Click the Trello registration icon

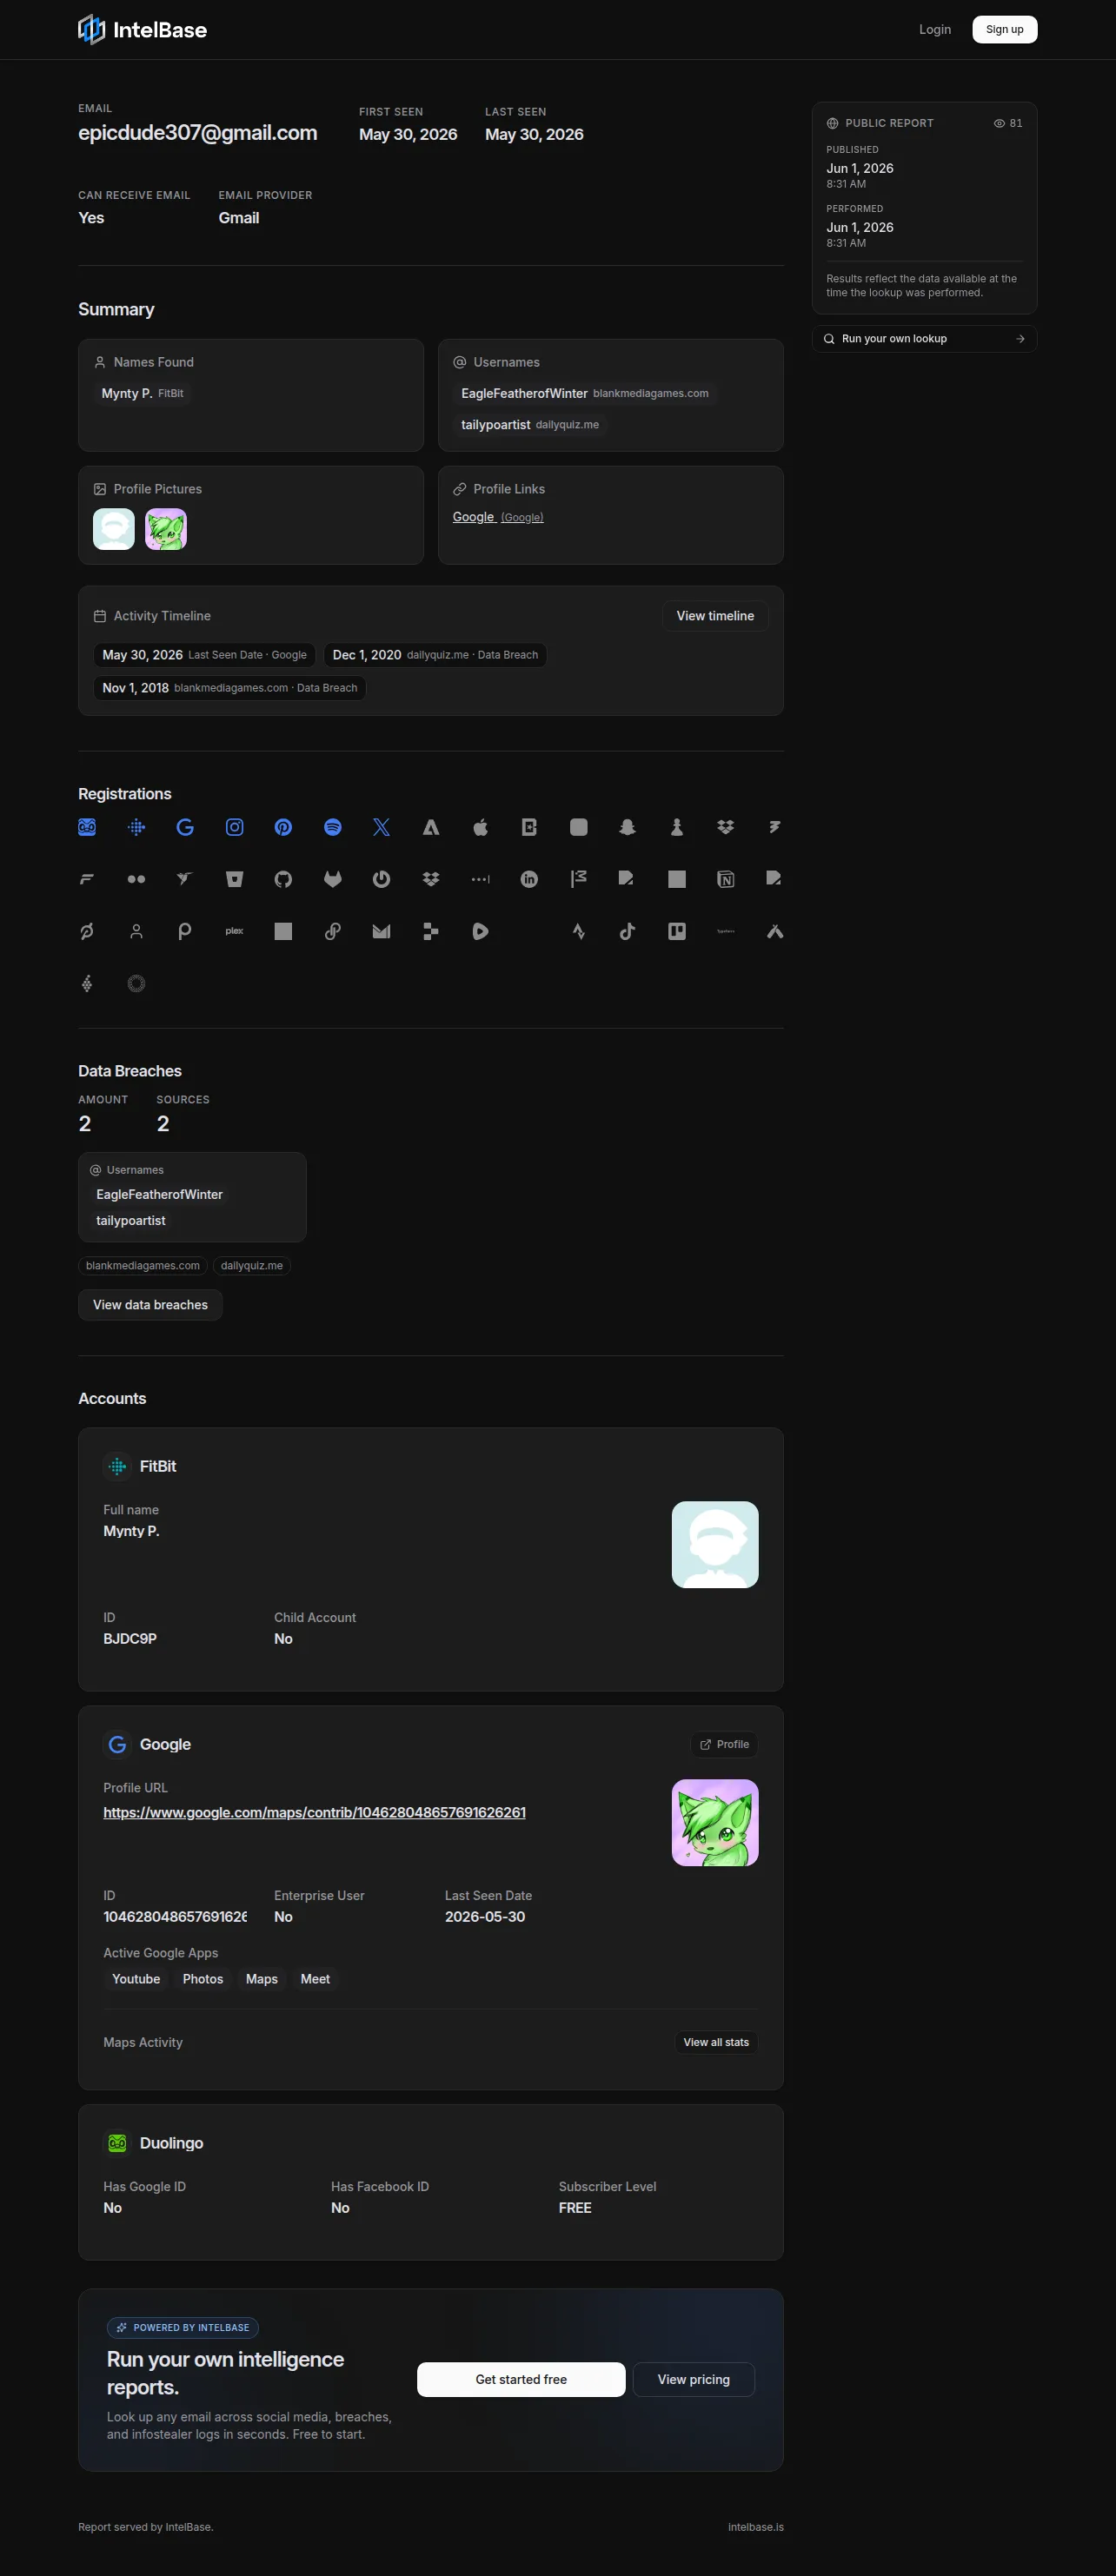coord(677,931)
